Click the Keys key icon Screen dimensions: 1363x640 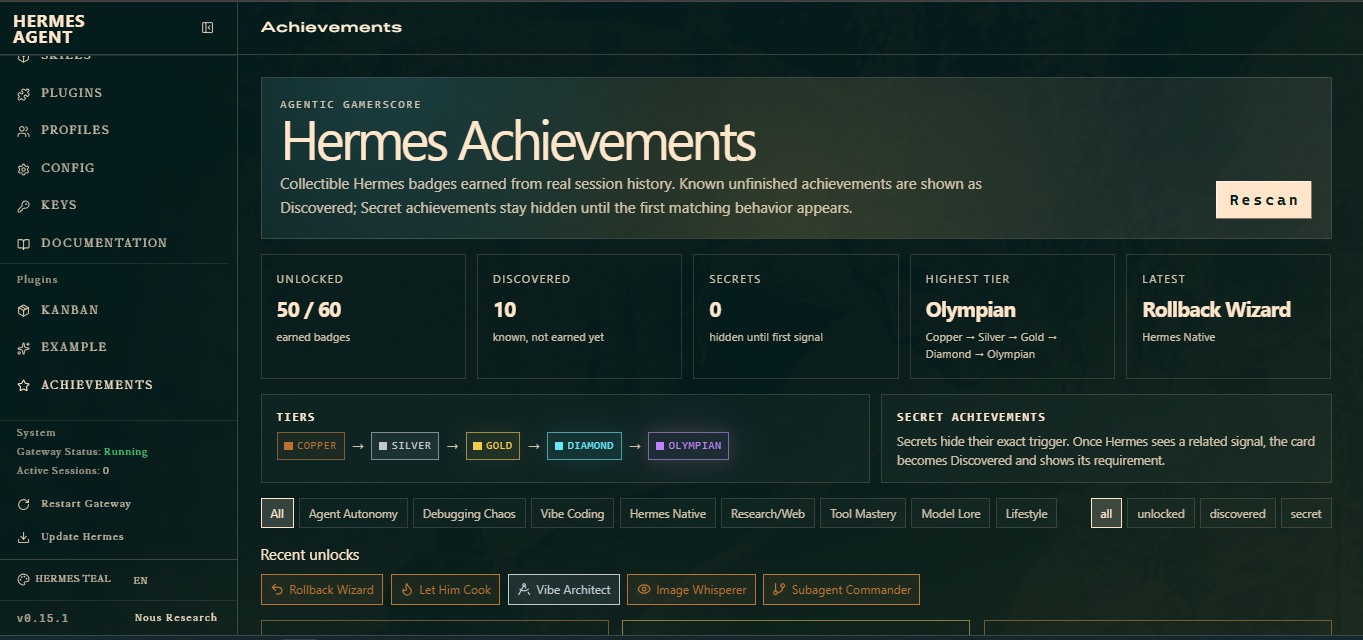[24, 206]
